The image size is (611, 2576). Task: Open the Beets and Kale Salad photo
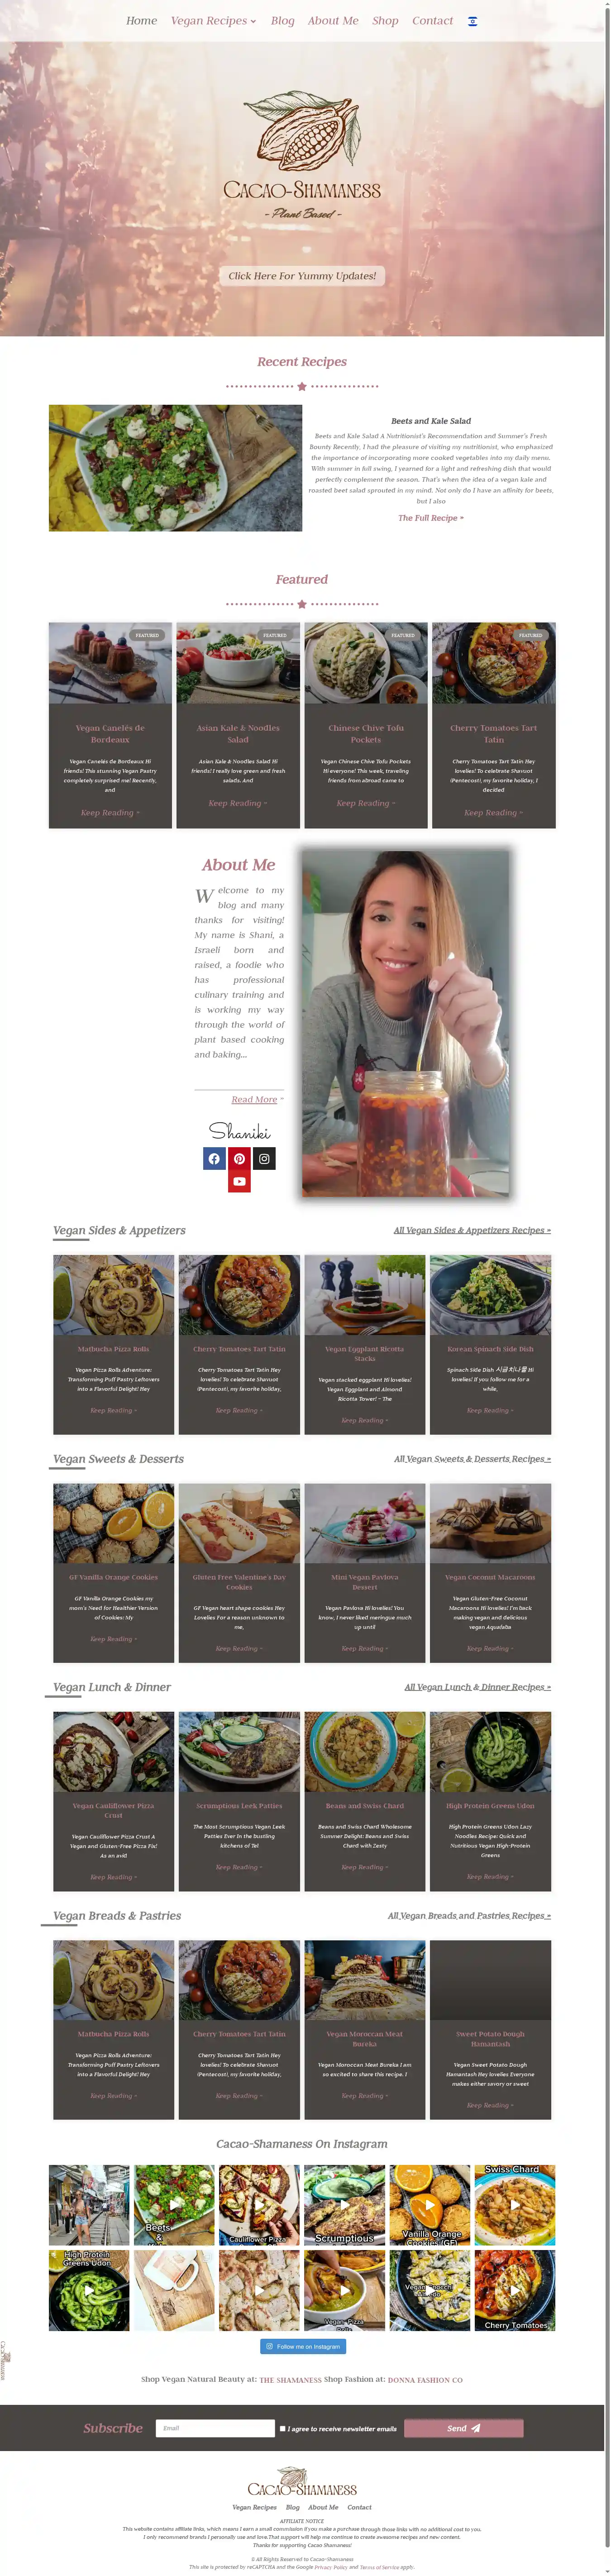click(x=175, y=468)
